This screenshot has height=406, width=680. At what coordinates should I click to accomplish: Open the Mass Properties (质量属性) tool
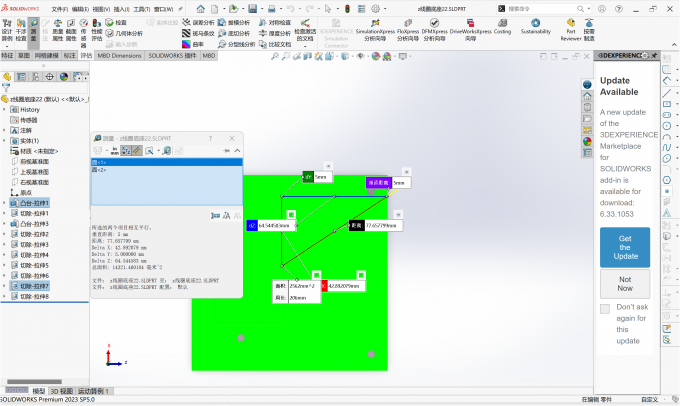(58, 30)
